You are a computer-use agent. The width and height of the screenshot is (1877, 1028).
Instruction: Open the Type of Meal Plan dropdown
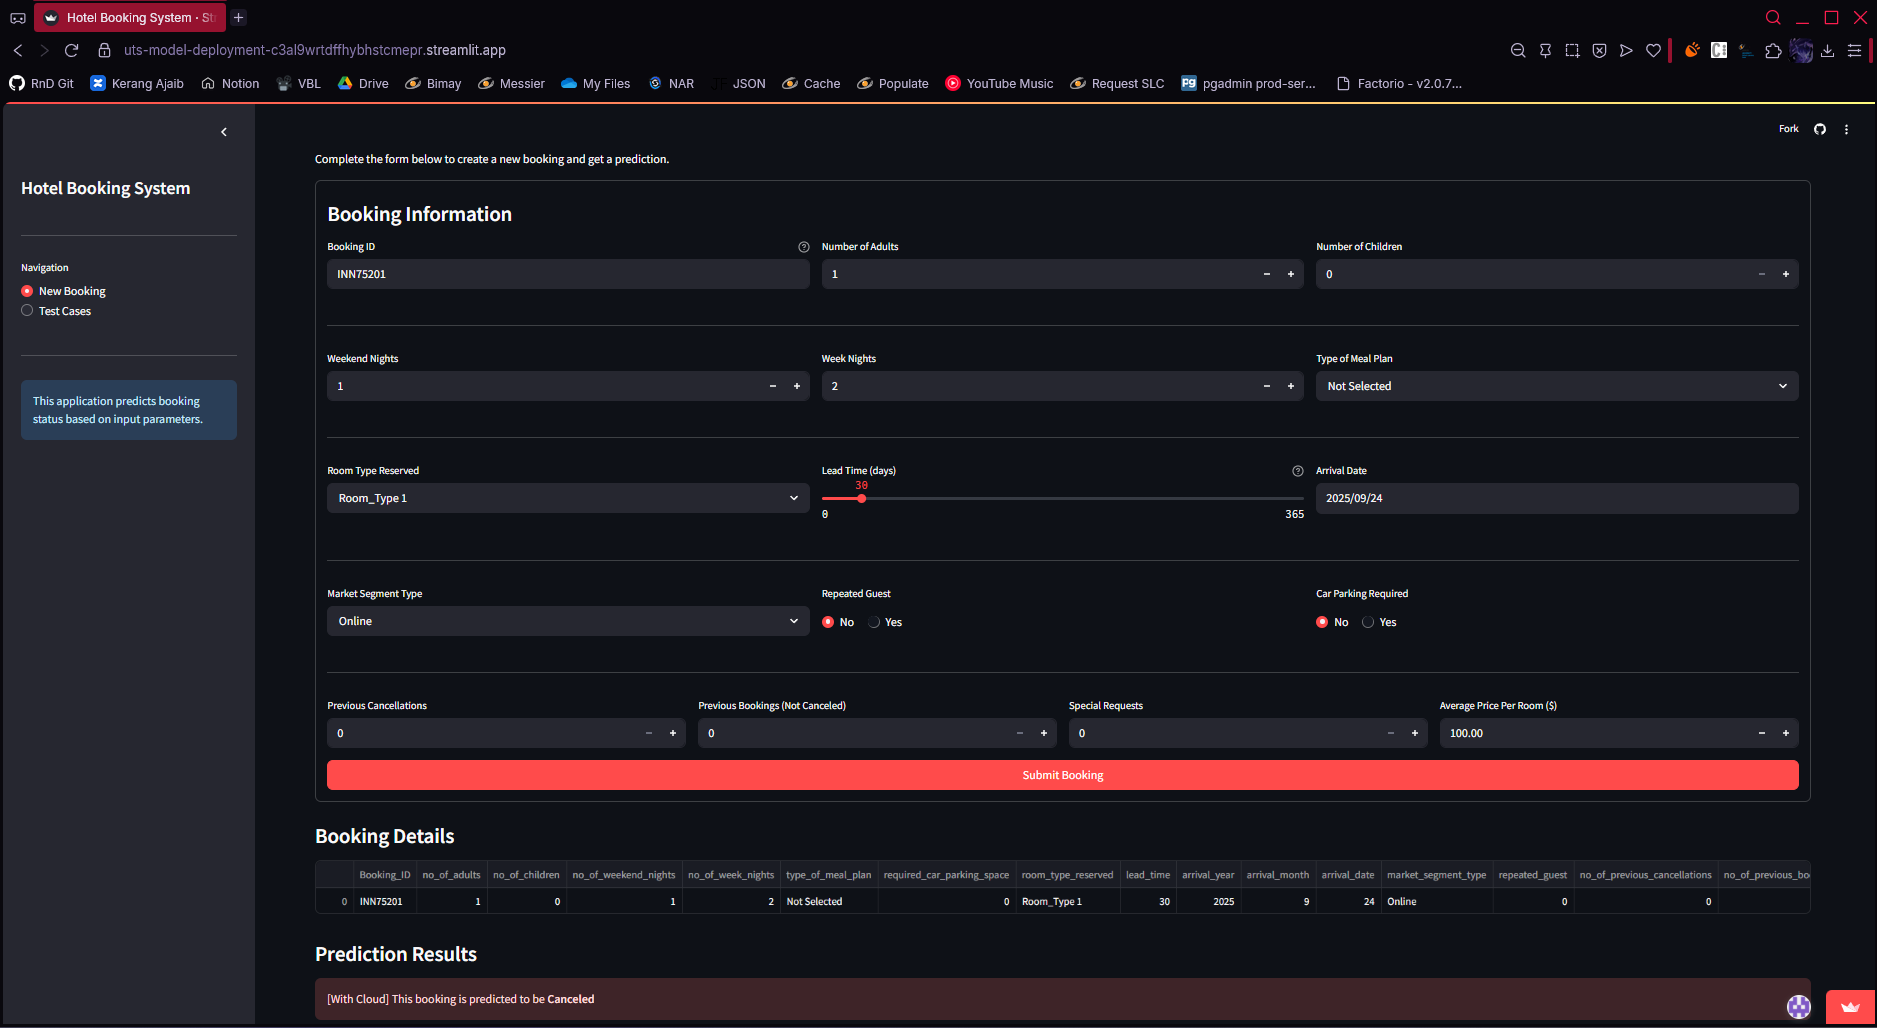coord(1556,386)
